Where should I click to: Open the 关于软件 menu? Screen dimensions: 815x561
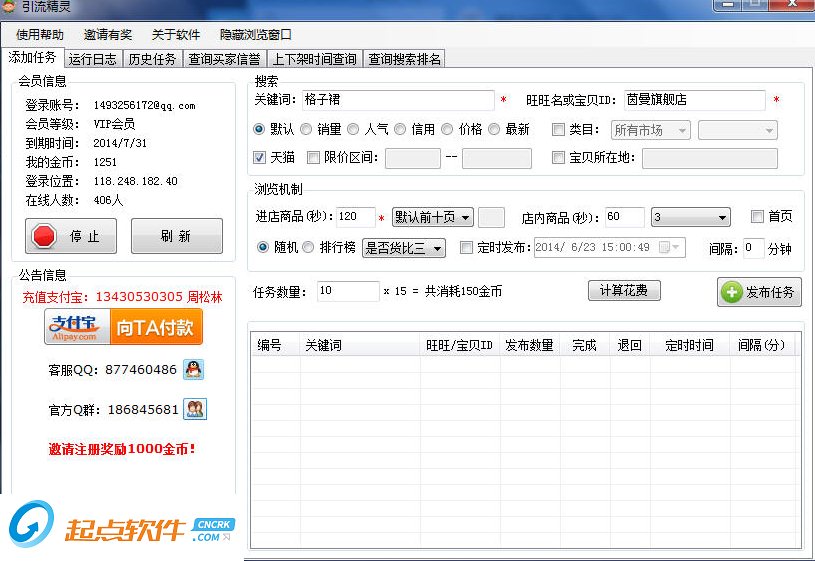pyautogui.click(x=176, y=35)
